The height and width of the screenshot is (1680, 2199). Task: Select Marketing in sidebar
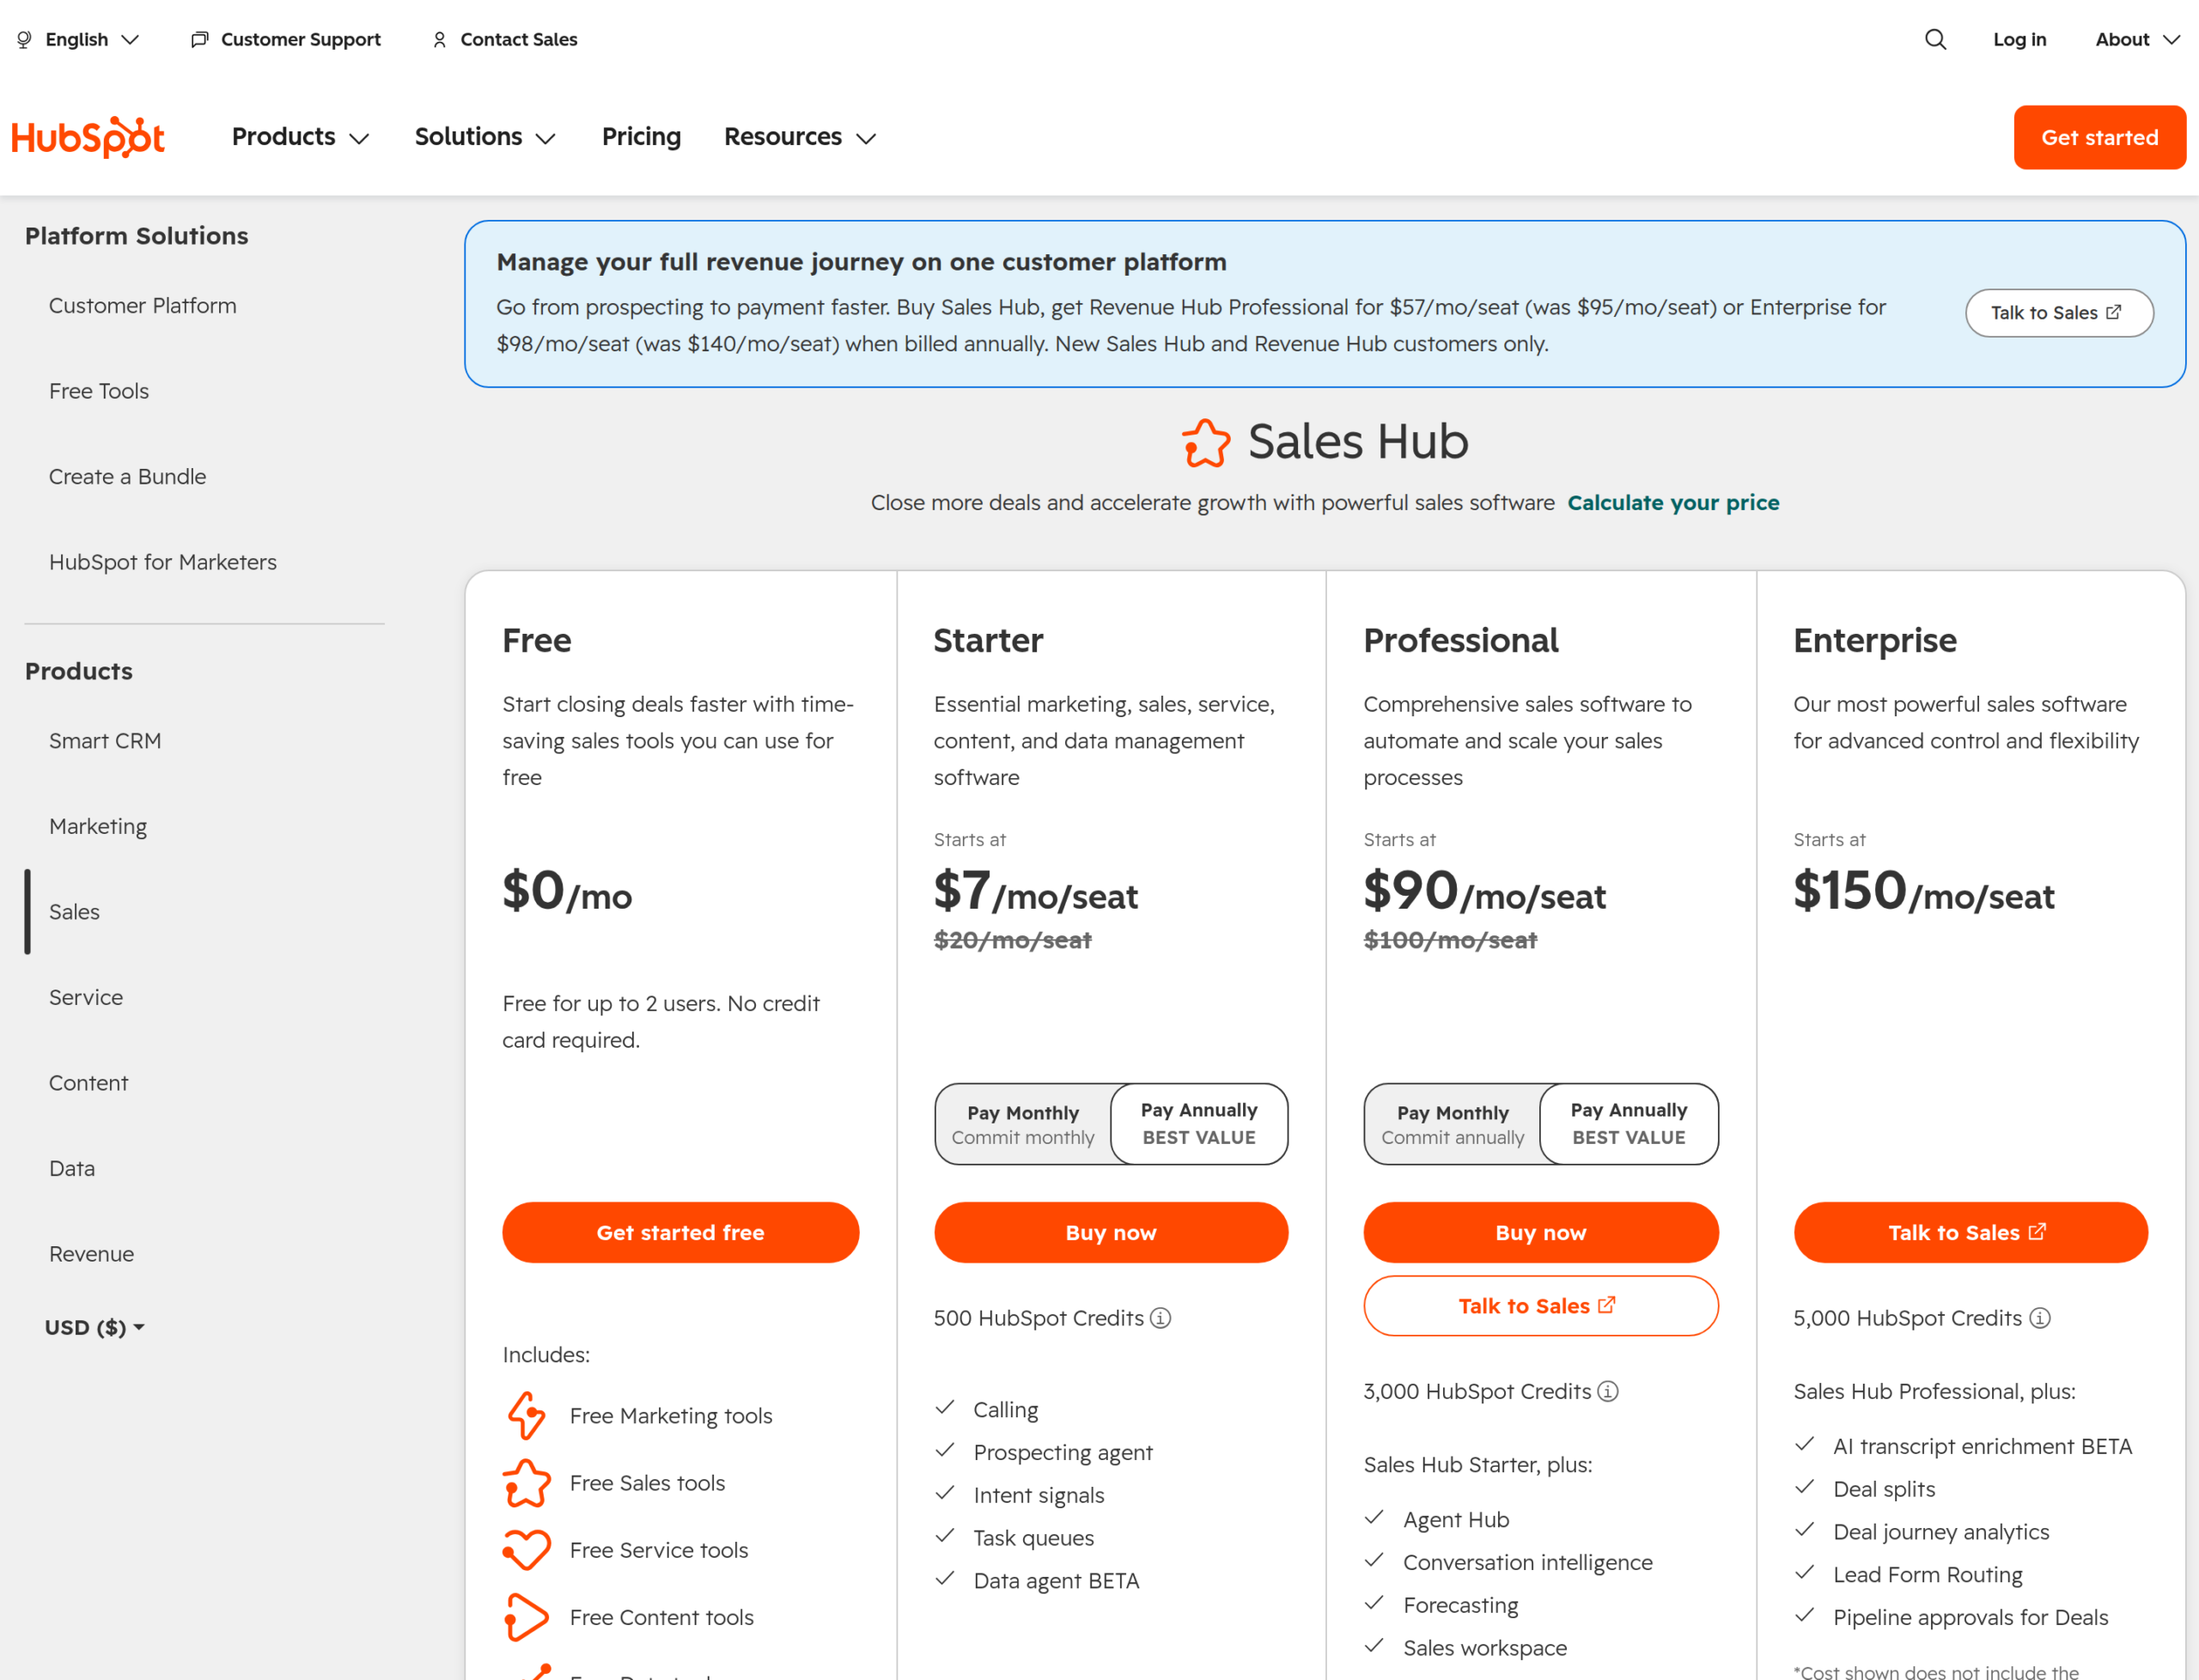(x=98, y=827)
